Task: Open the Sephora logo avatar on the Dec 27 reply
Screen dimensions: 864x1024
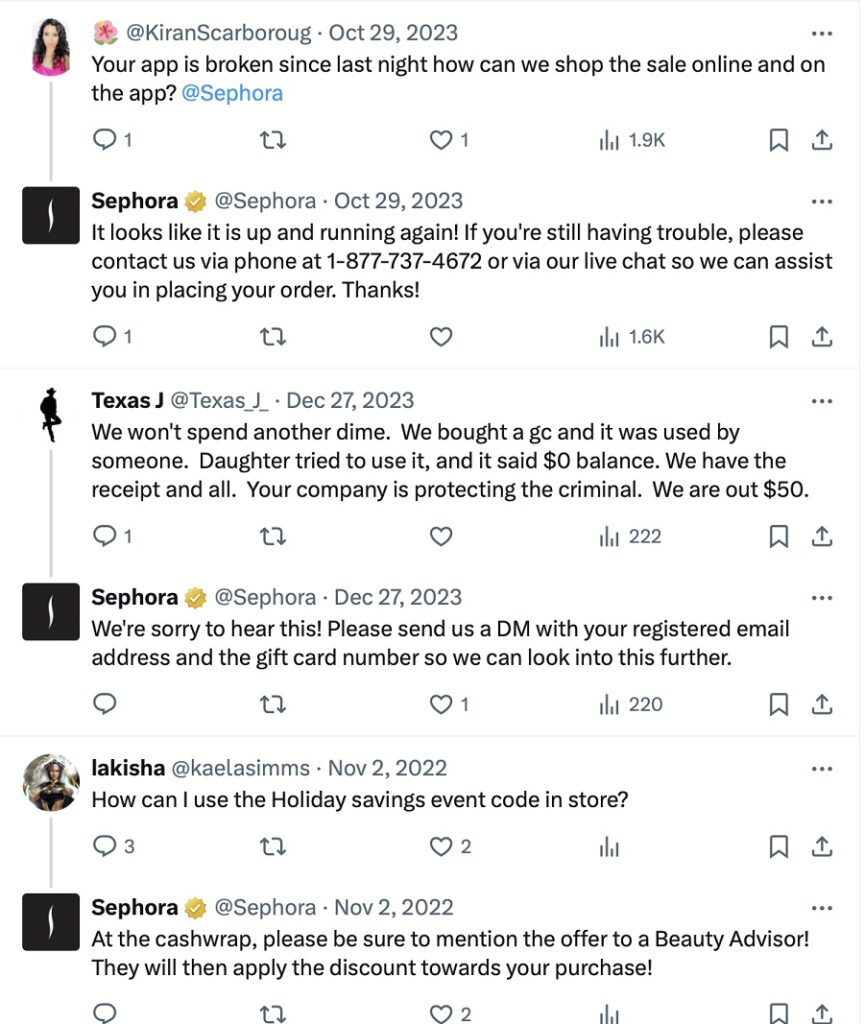Action: [x=51, y=612]
